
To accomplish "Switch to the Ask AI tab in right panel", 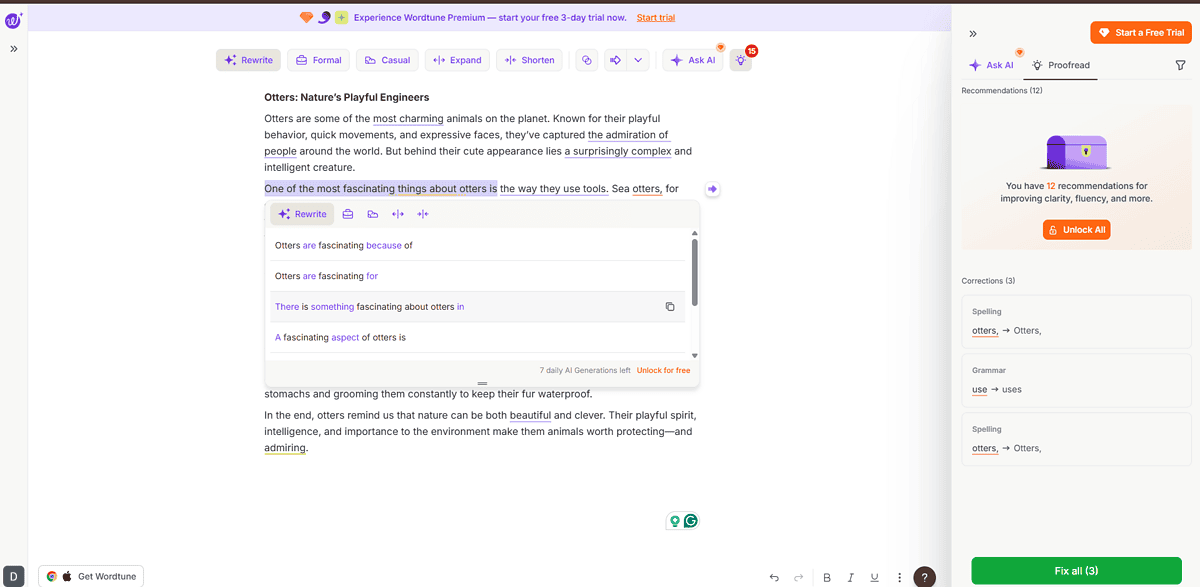I will tap(991, 65).
